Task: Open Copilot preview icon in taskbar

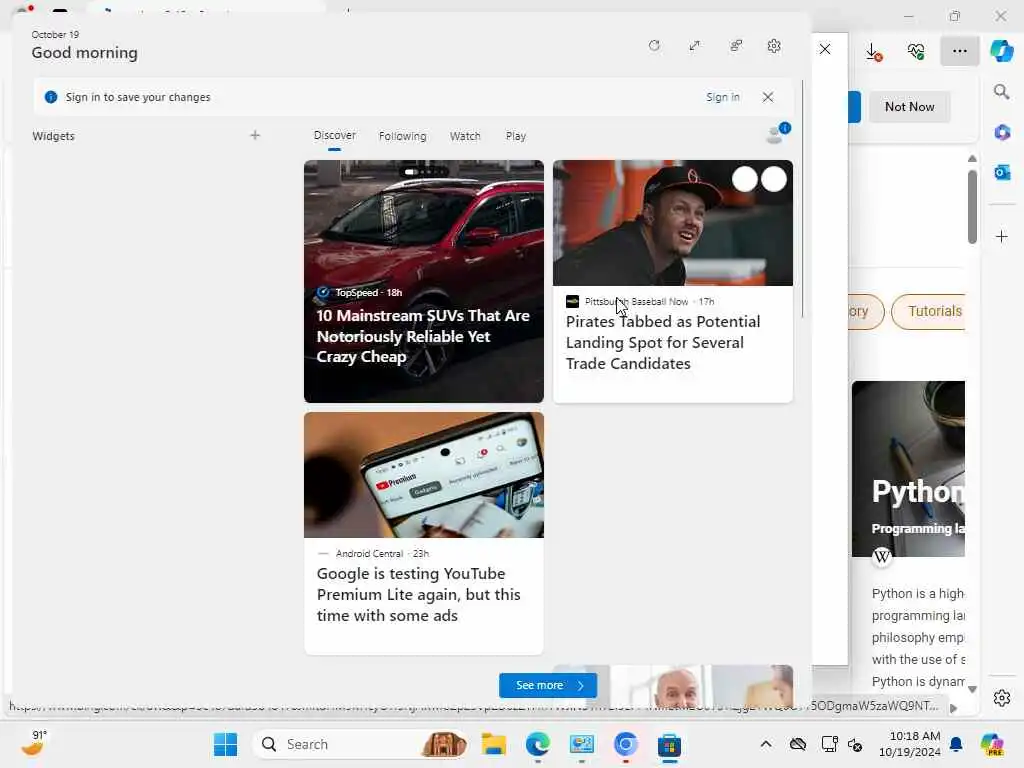Action: (x=992, y=744)
